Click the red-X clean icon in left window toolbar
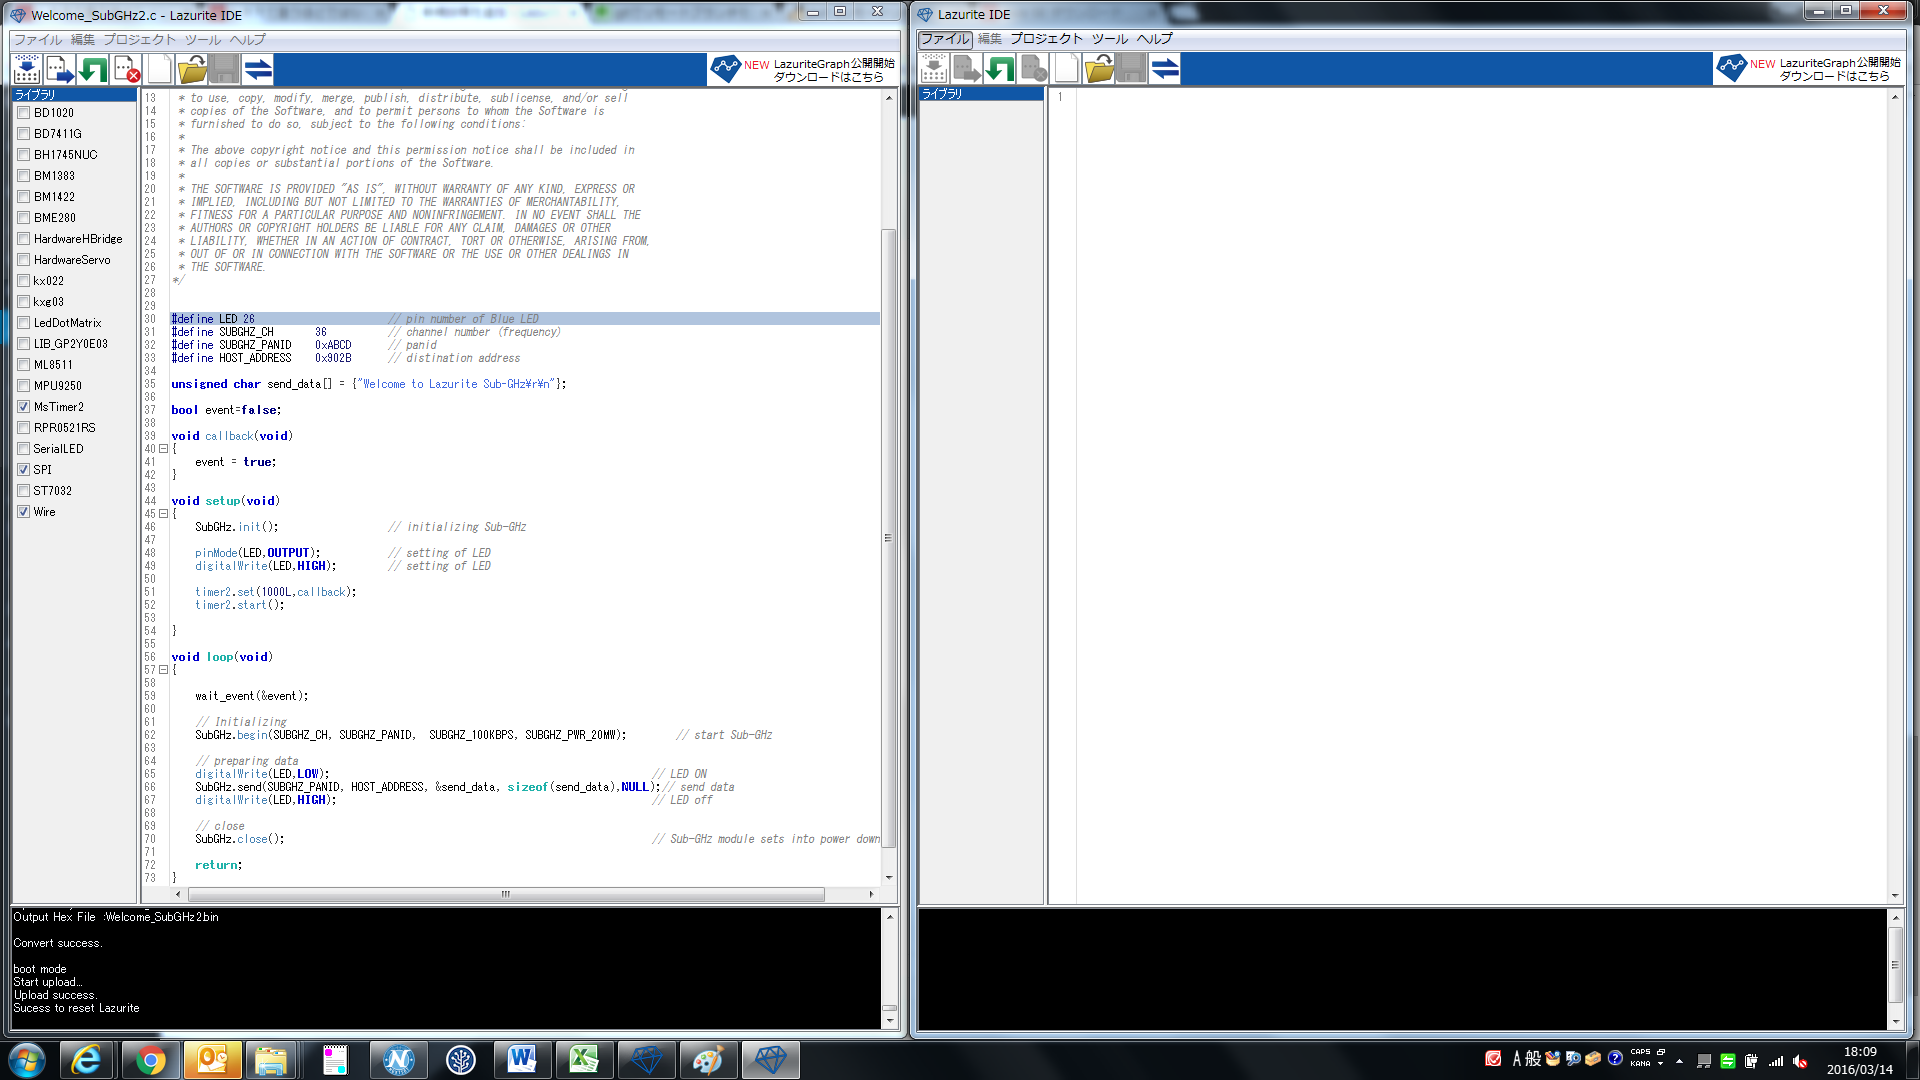Screen dimensions: 1920x1080 [x=126, y=69]
